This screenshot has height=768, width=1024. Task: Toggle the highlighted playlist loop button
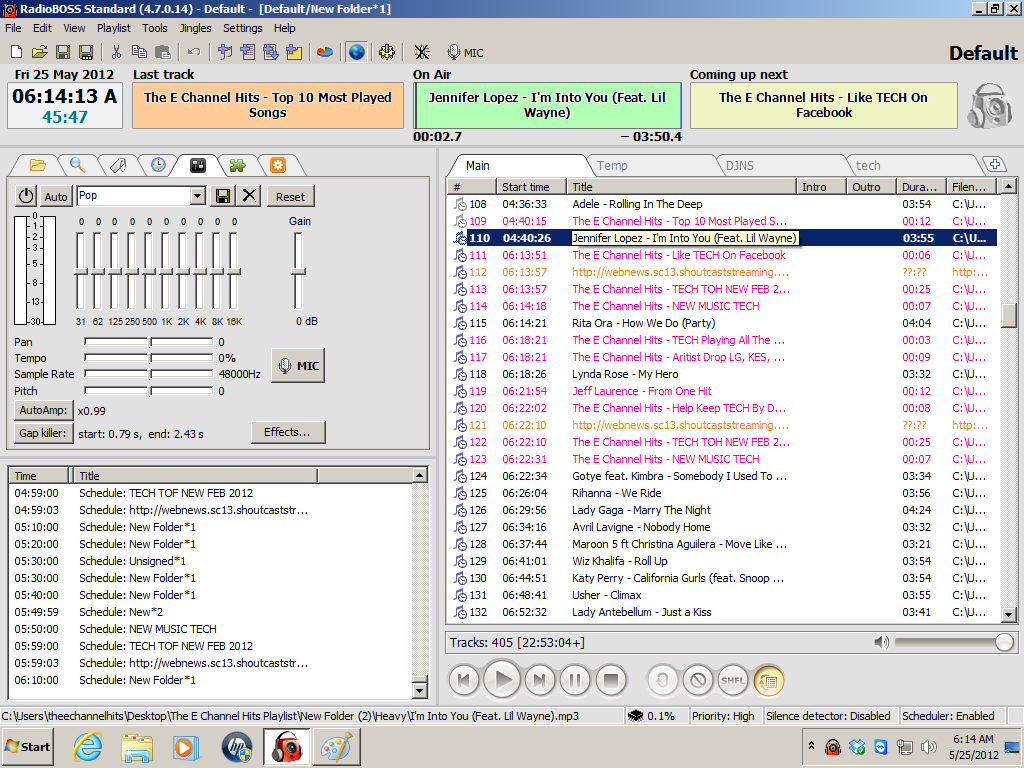[769, 680]
